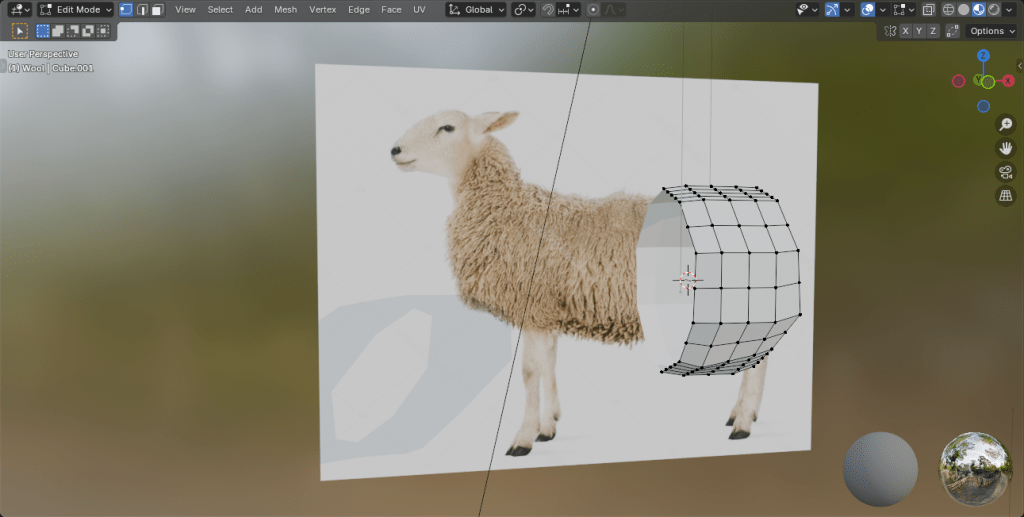The image size is (1024, 517).
Task: Toggle proportional editing
Action: click(593, 10)
